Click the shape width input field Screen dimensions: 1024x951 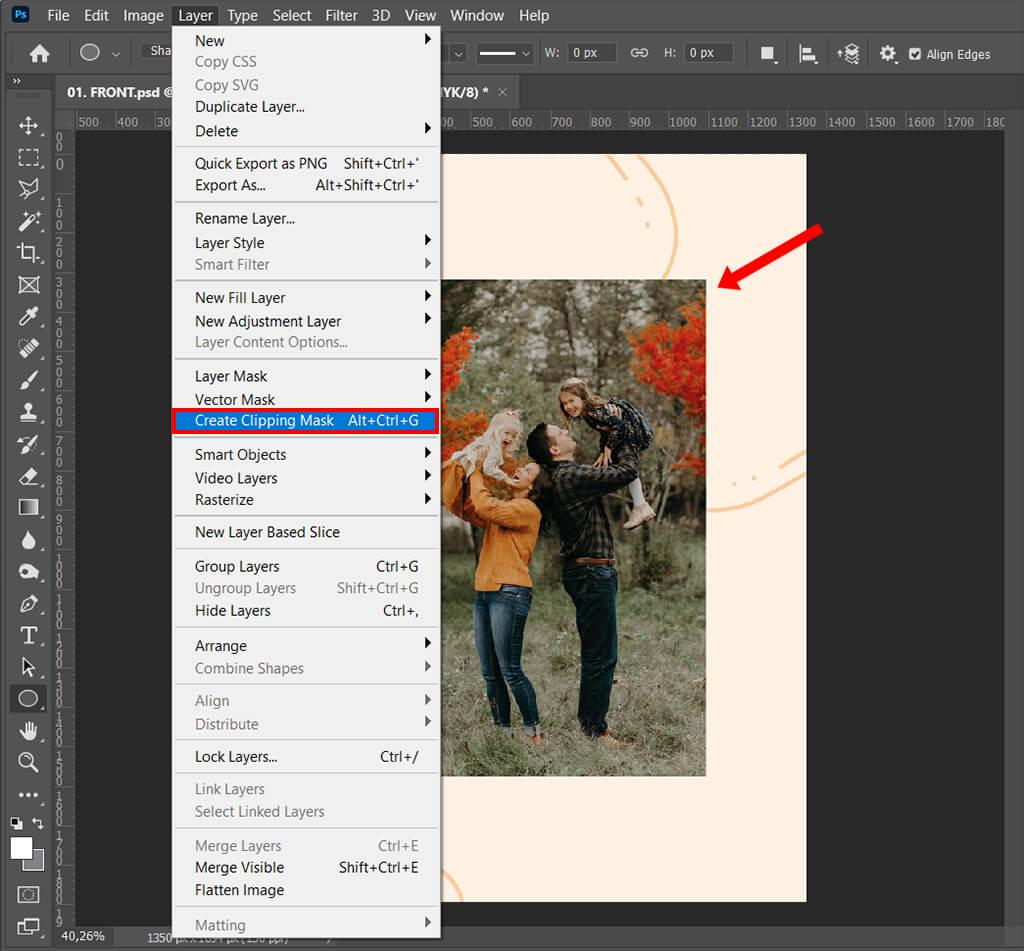tap(592, 53)
